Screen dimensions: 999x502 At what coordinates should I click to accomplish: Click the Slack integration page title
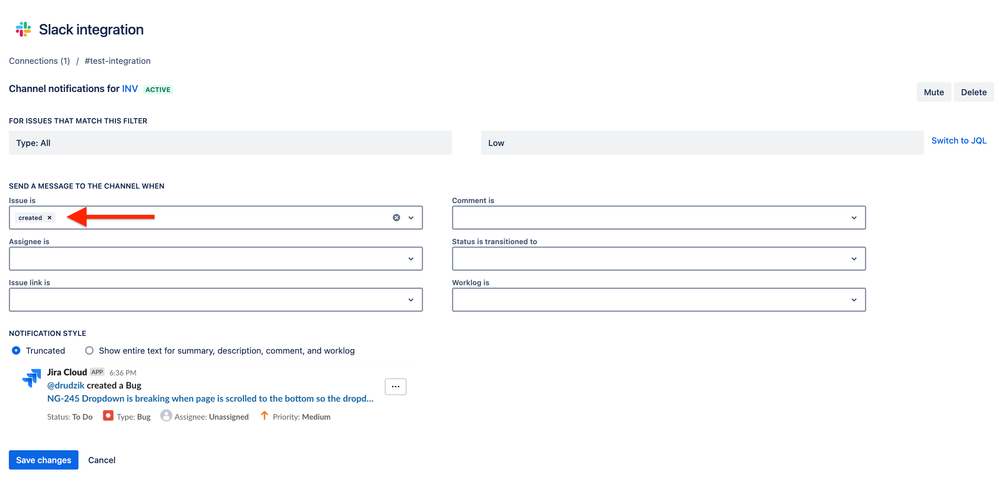(91, 29)
